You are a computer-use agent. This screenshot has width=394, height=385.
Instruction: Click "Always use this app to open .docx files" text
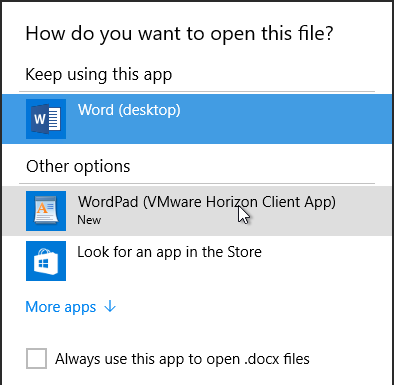pyautogui.click(x=182, y=359)
